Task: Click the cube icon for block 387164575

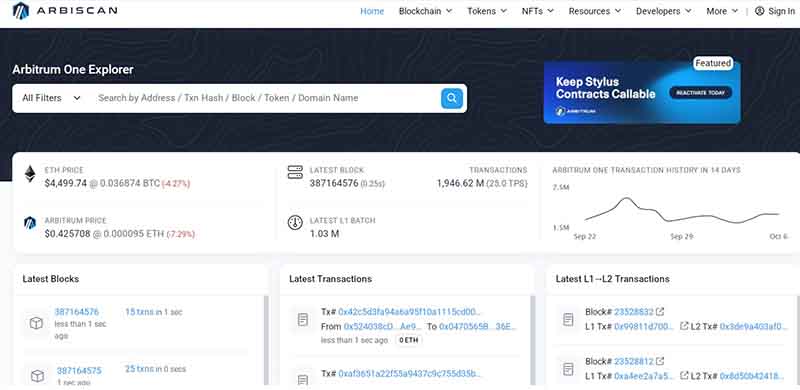Action: (x=38, y=377)
